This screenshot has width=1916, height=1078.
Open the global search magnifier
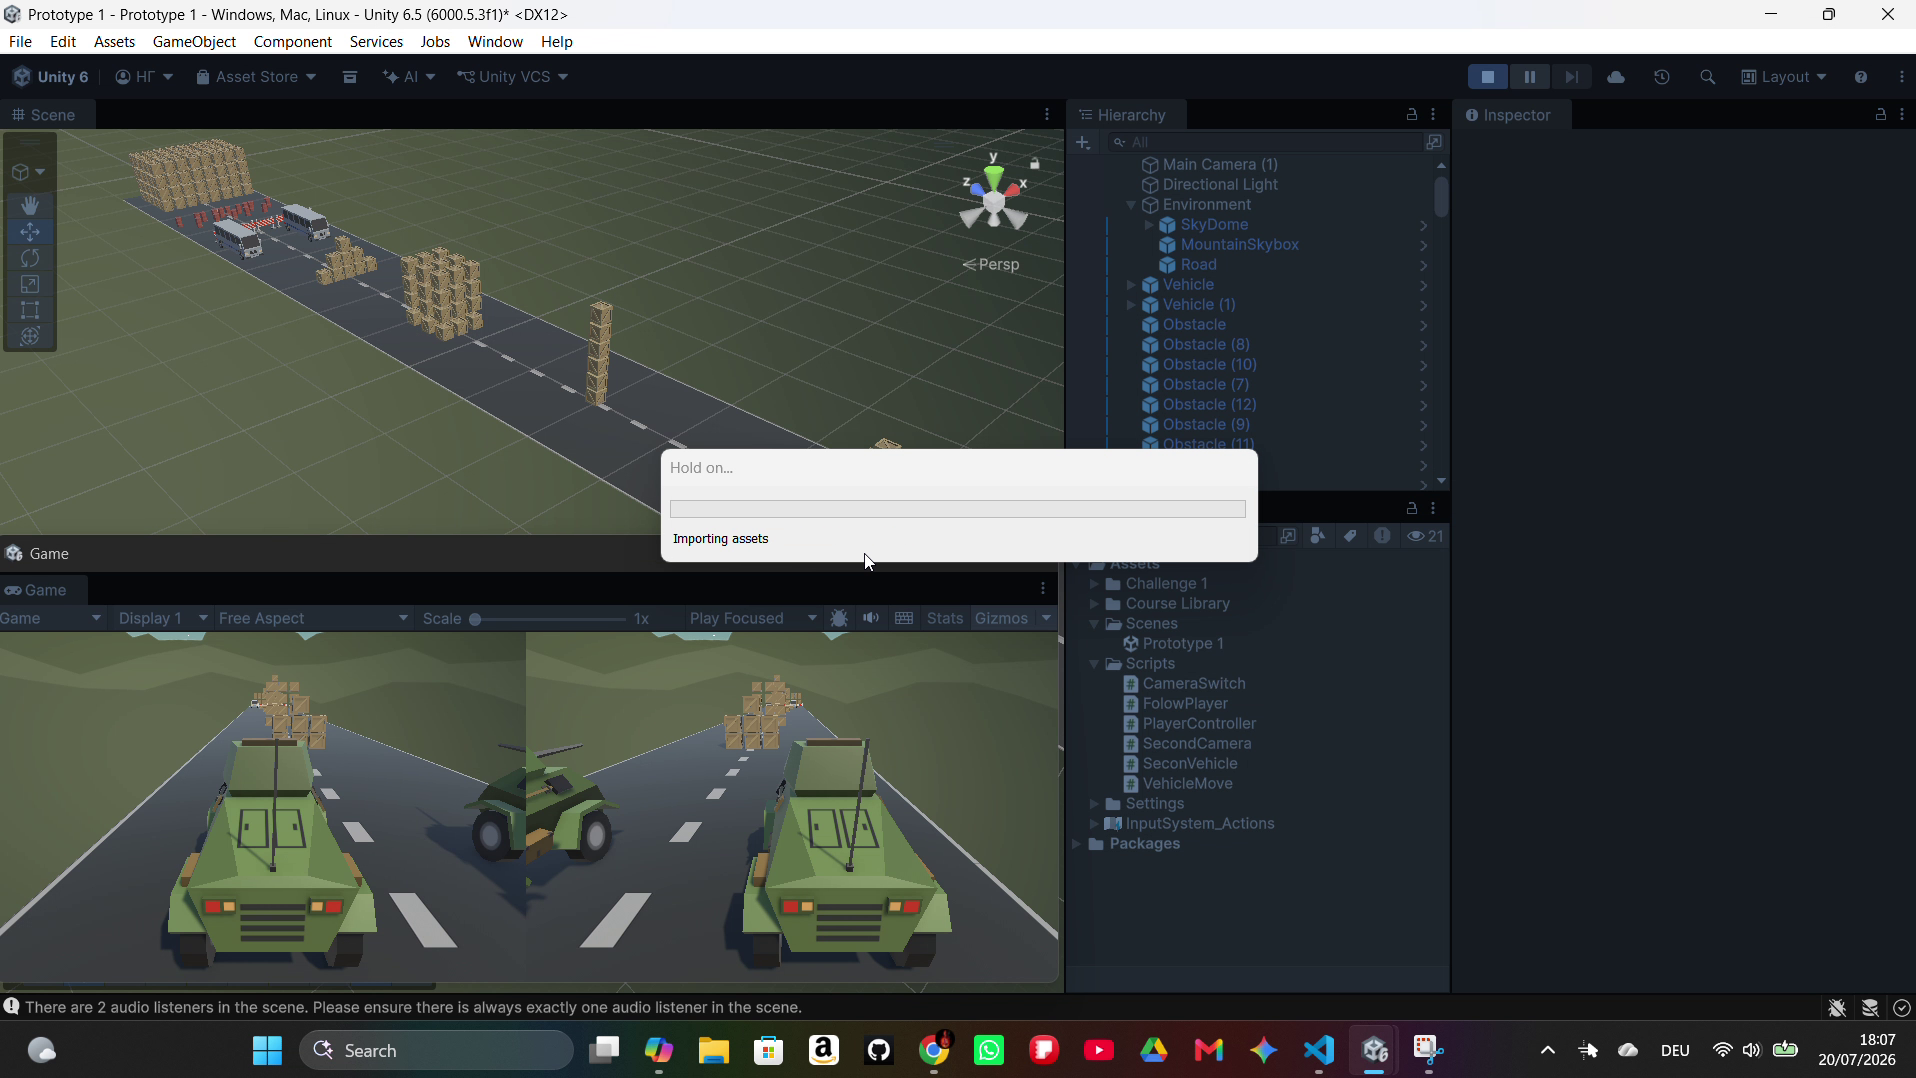click(1708, 77)
